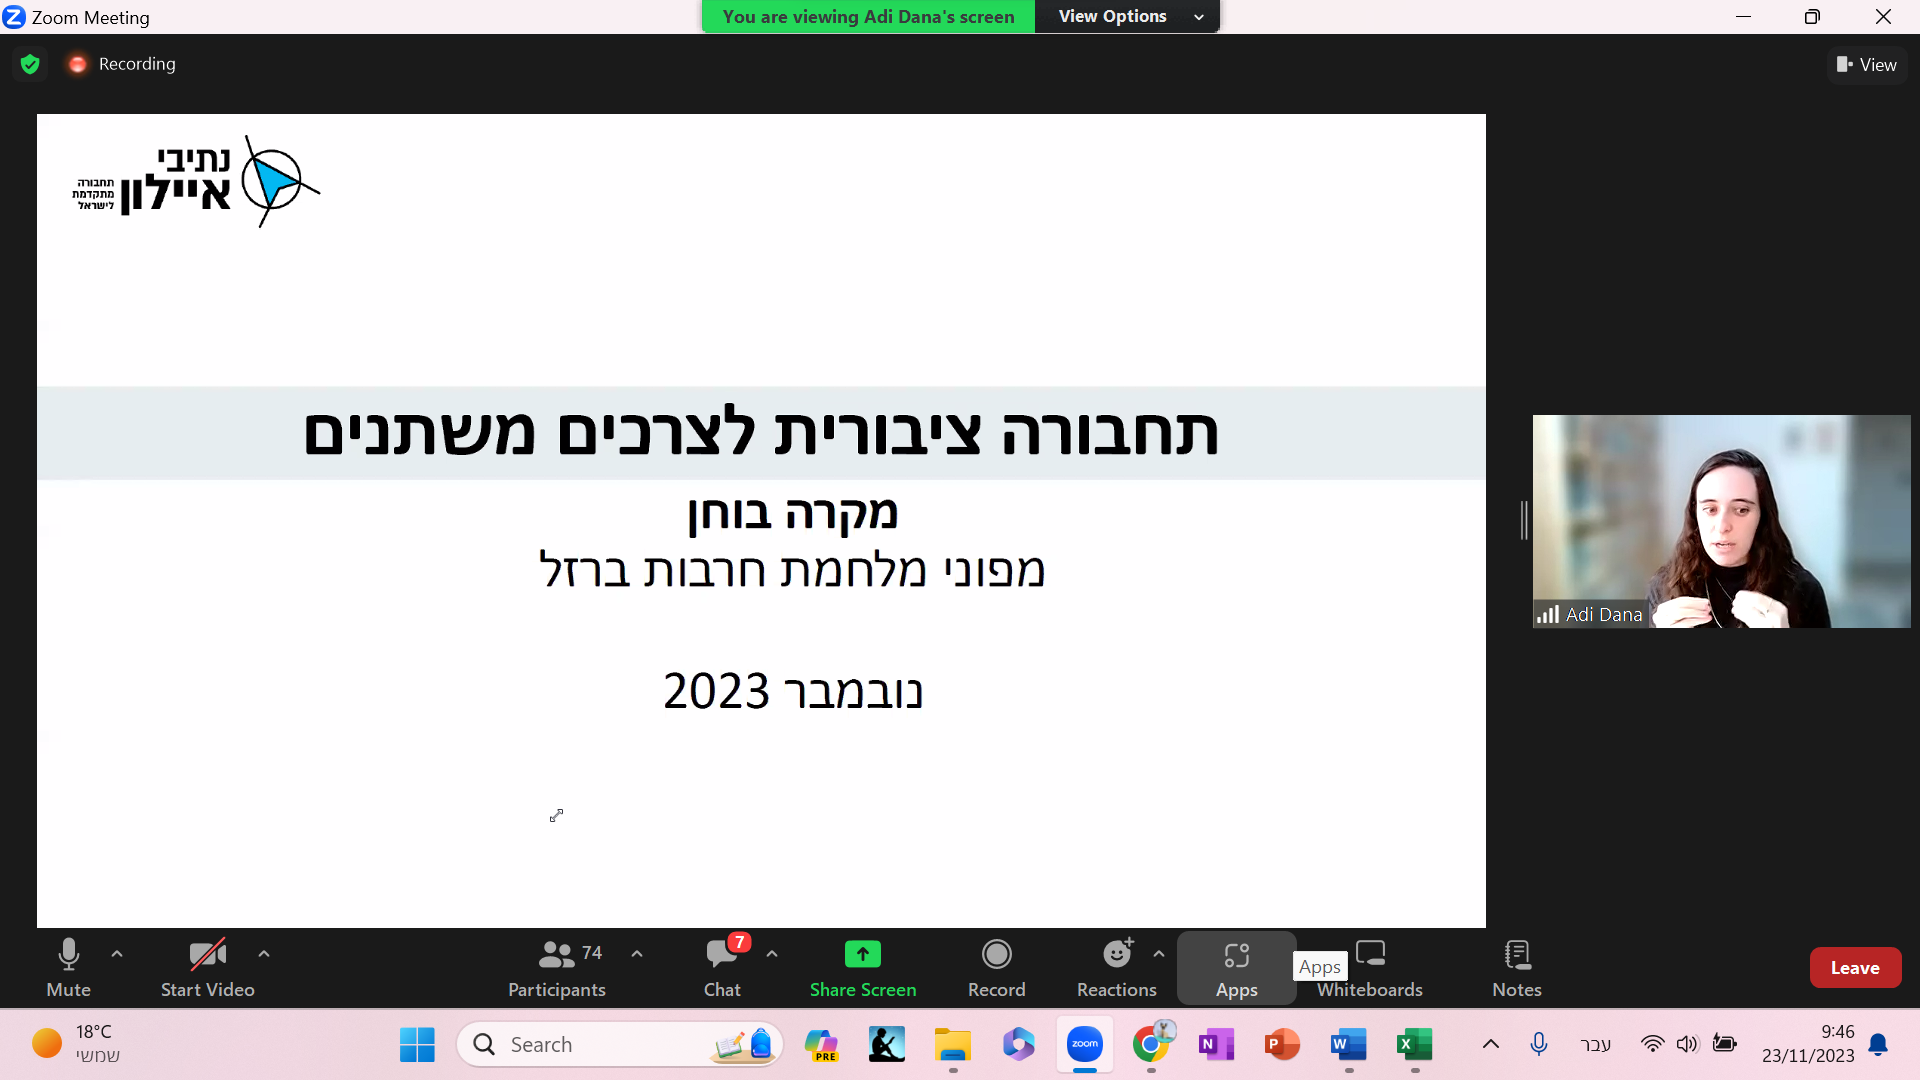The image size is (1920, 1080).
Task: Start Video with the camera toggle
Action: [x=208, y=968]
